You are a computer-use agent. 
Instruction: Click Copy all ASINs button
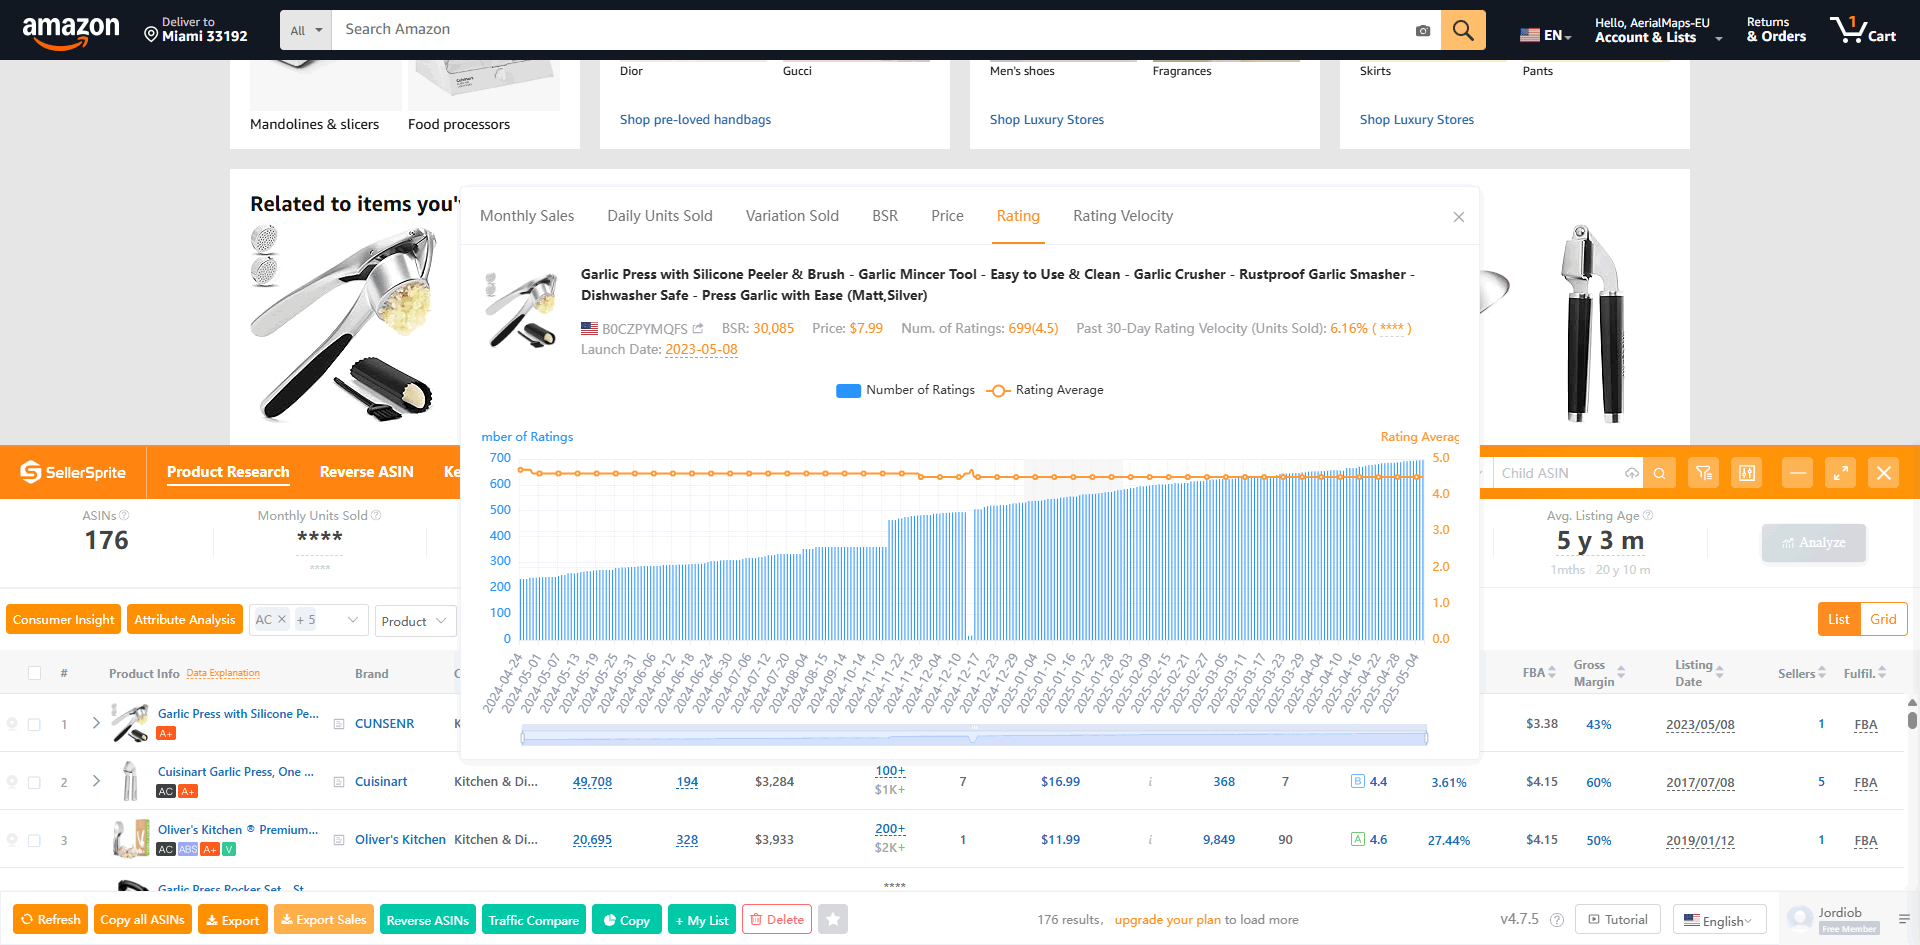tap(142, 919)
